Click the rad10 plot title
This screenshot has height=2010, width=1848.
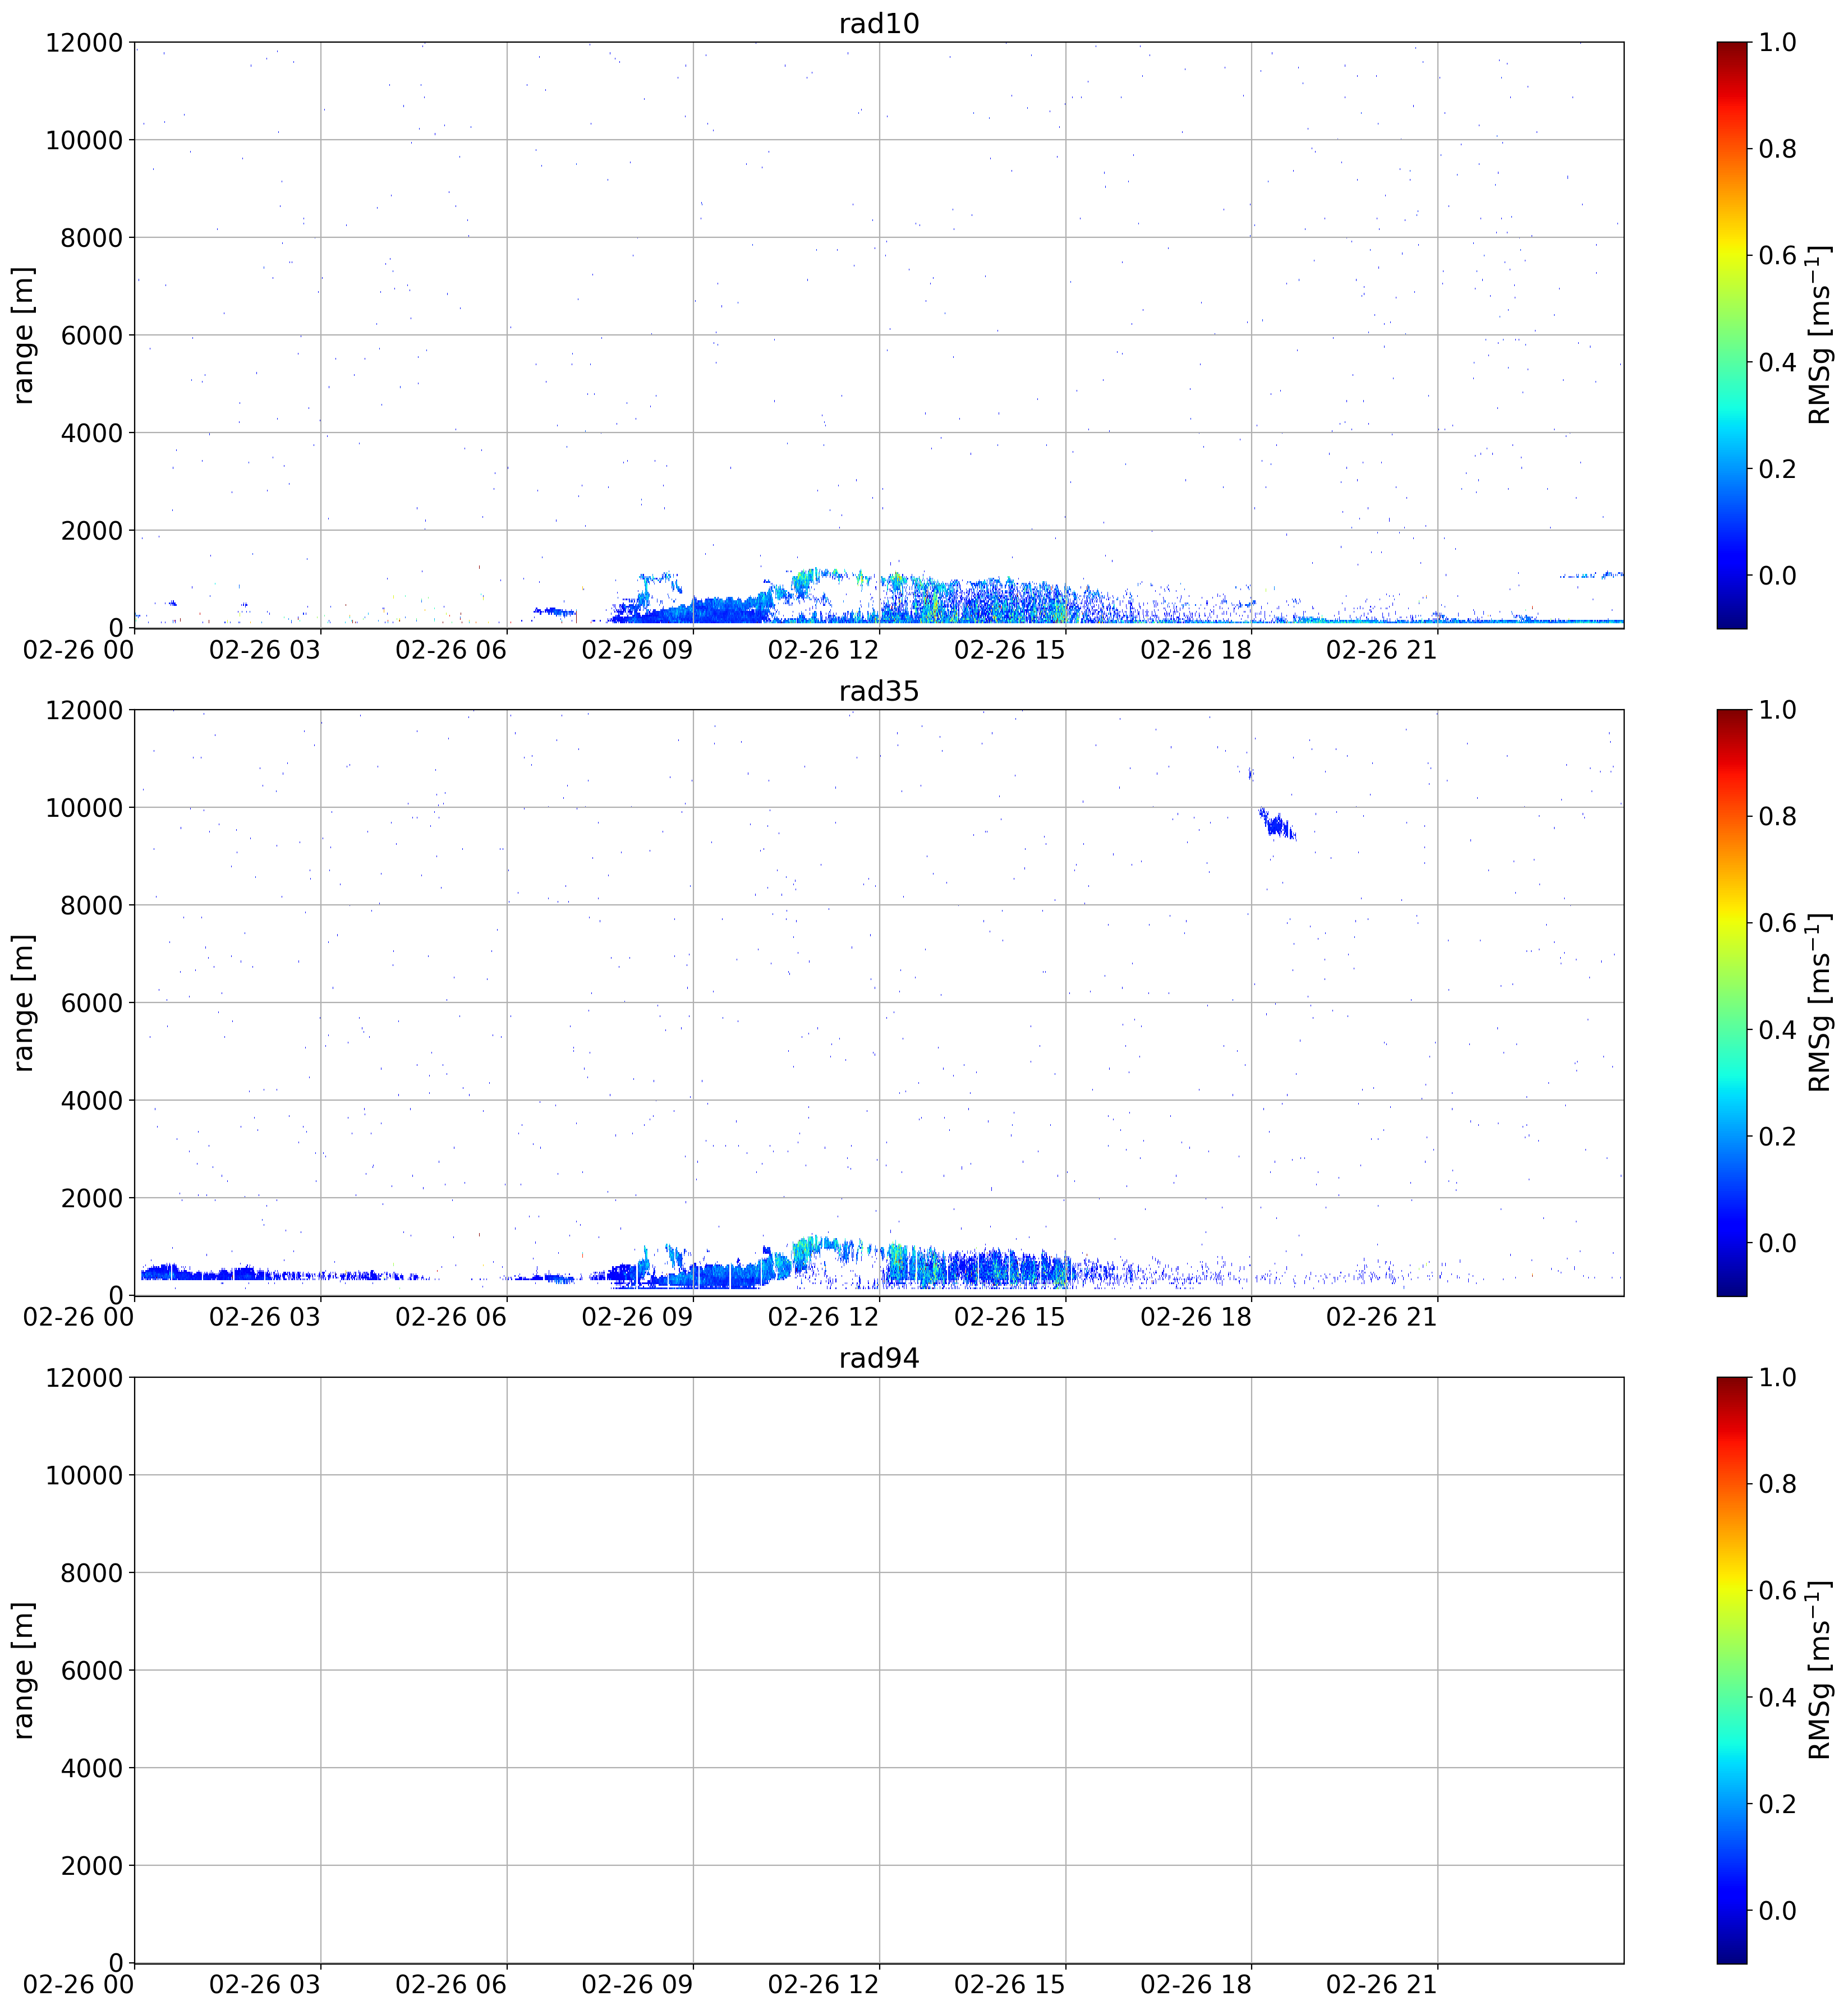click(878, 23)
